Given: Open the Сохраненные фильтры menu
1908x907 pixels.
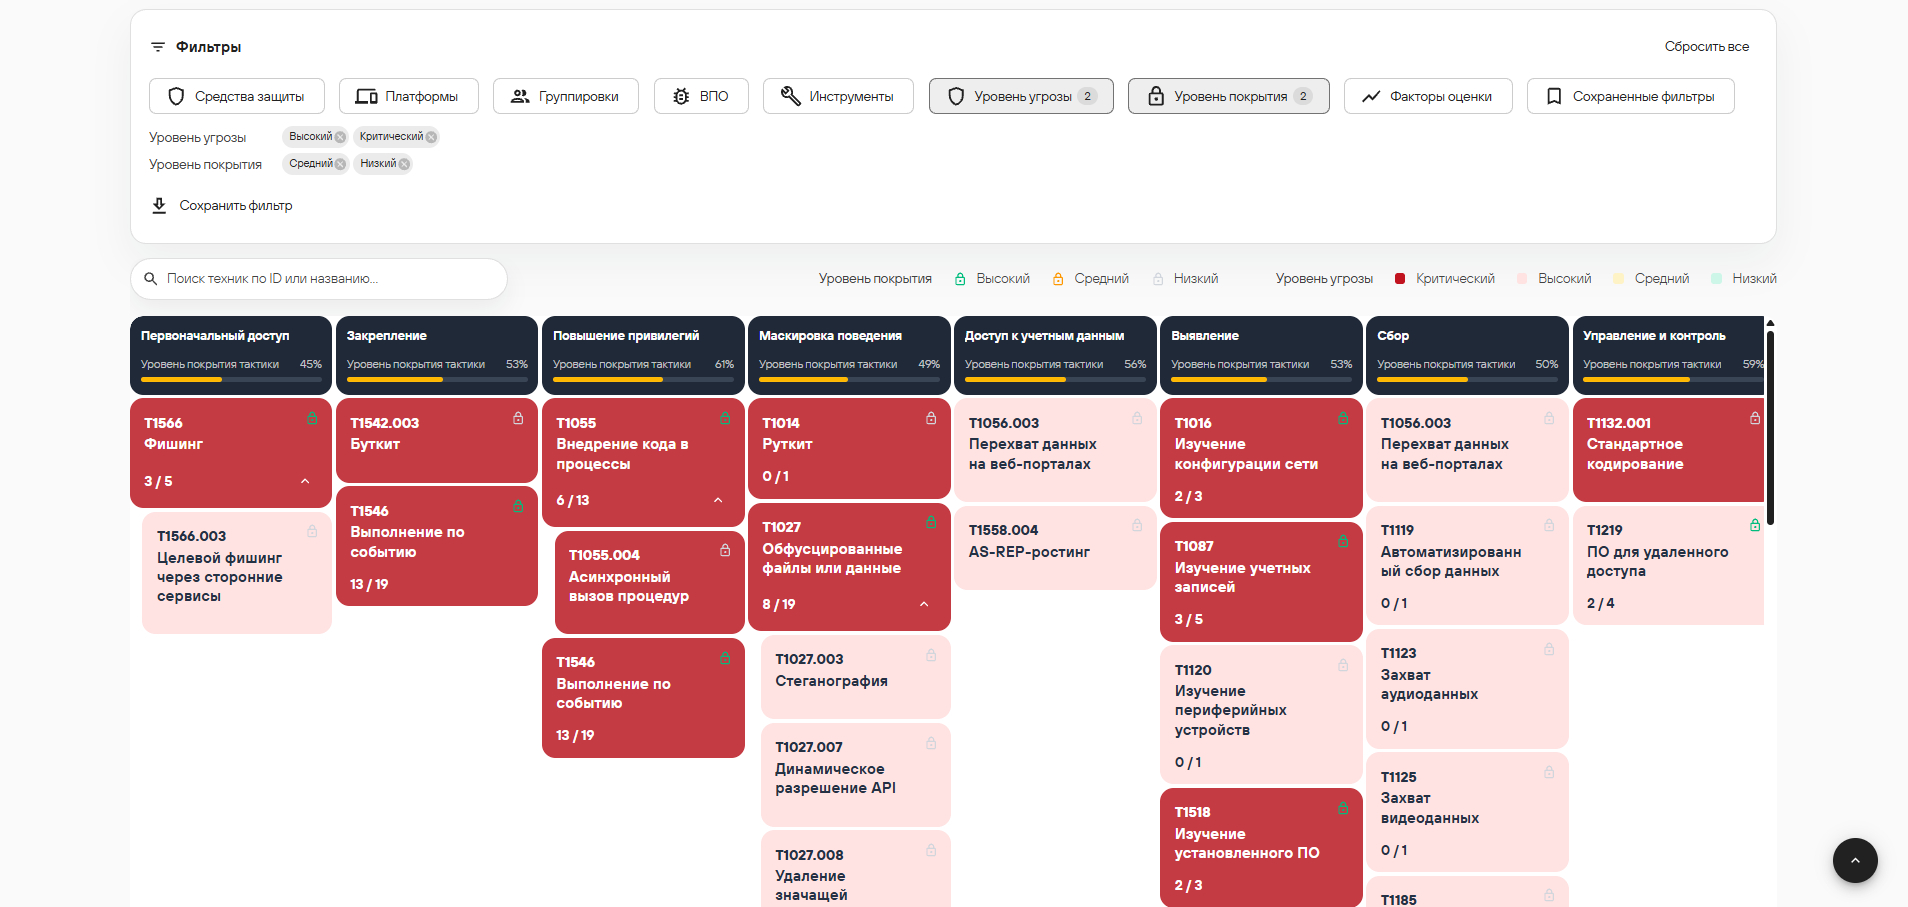Looking at the screenshot, I should 1631,96.
